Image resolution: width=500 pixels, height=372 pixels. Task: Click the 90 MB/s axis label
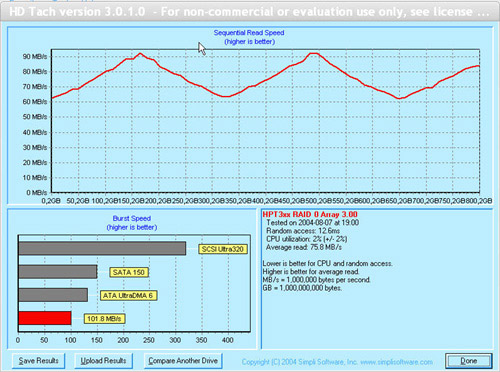(x=35, y=56)
